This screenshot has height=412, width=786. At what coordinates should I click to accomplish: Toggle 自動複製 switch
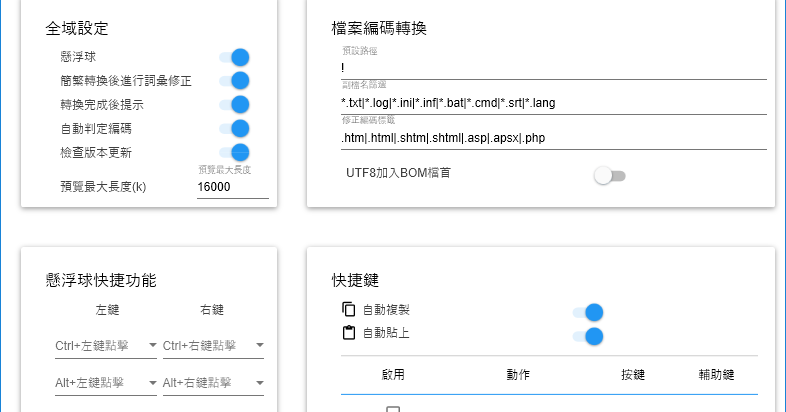point(588,312)
